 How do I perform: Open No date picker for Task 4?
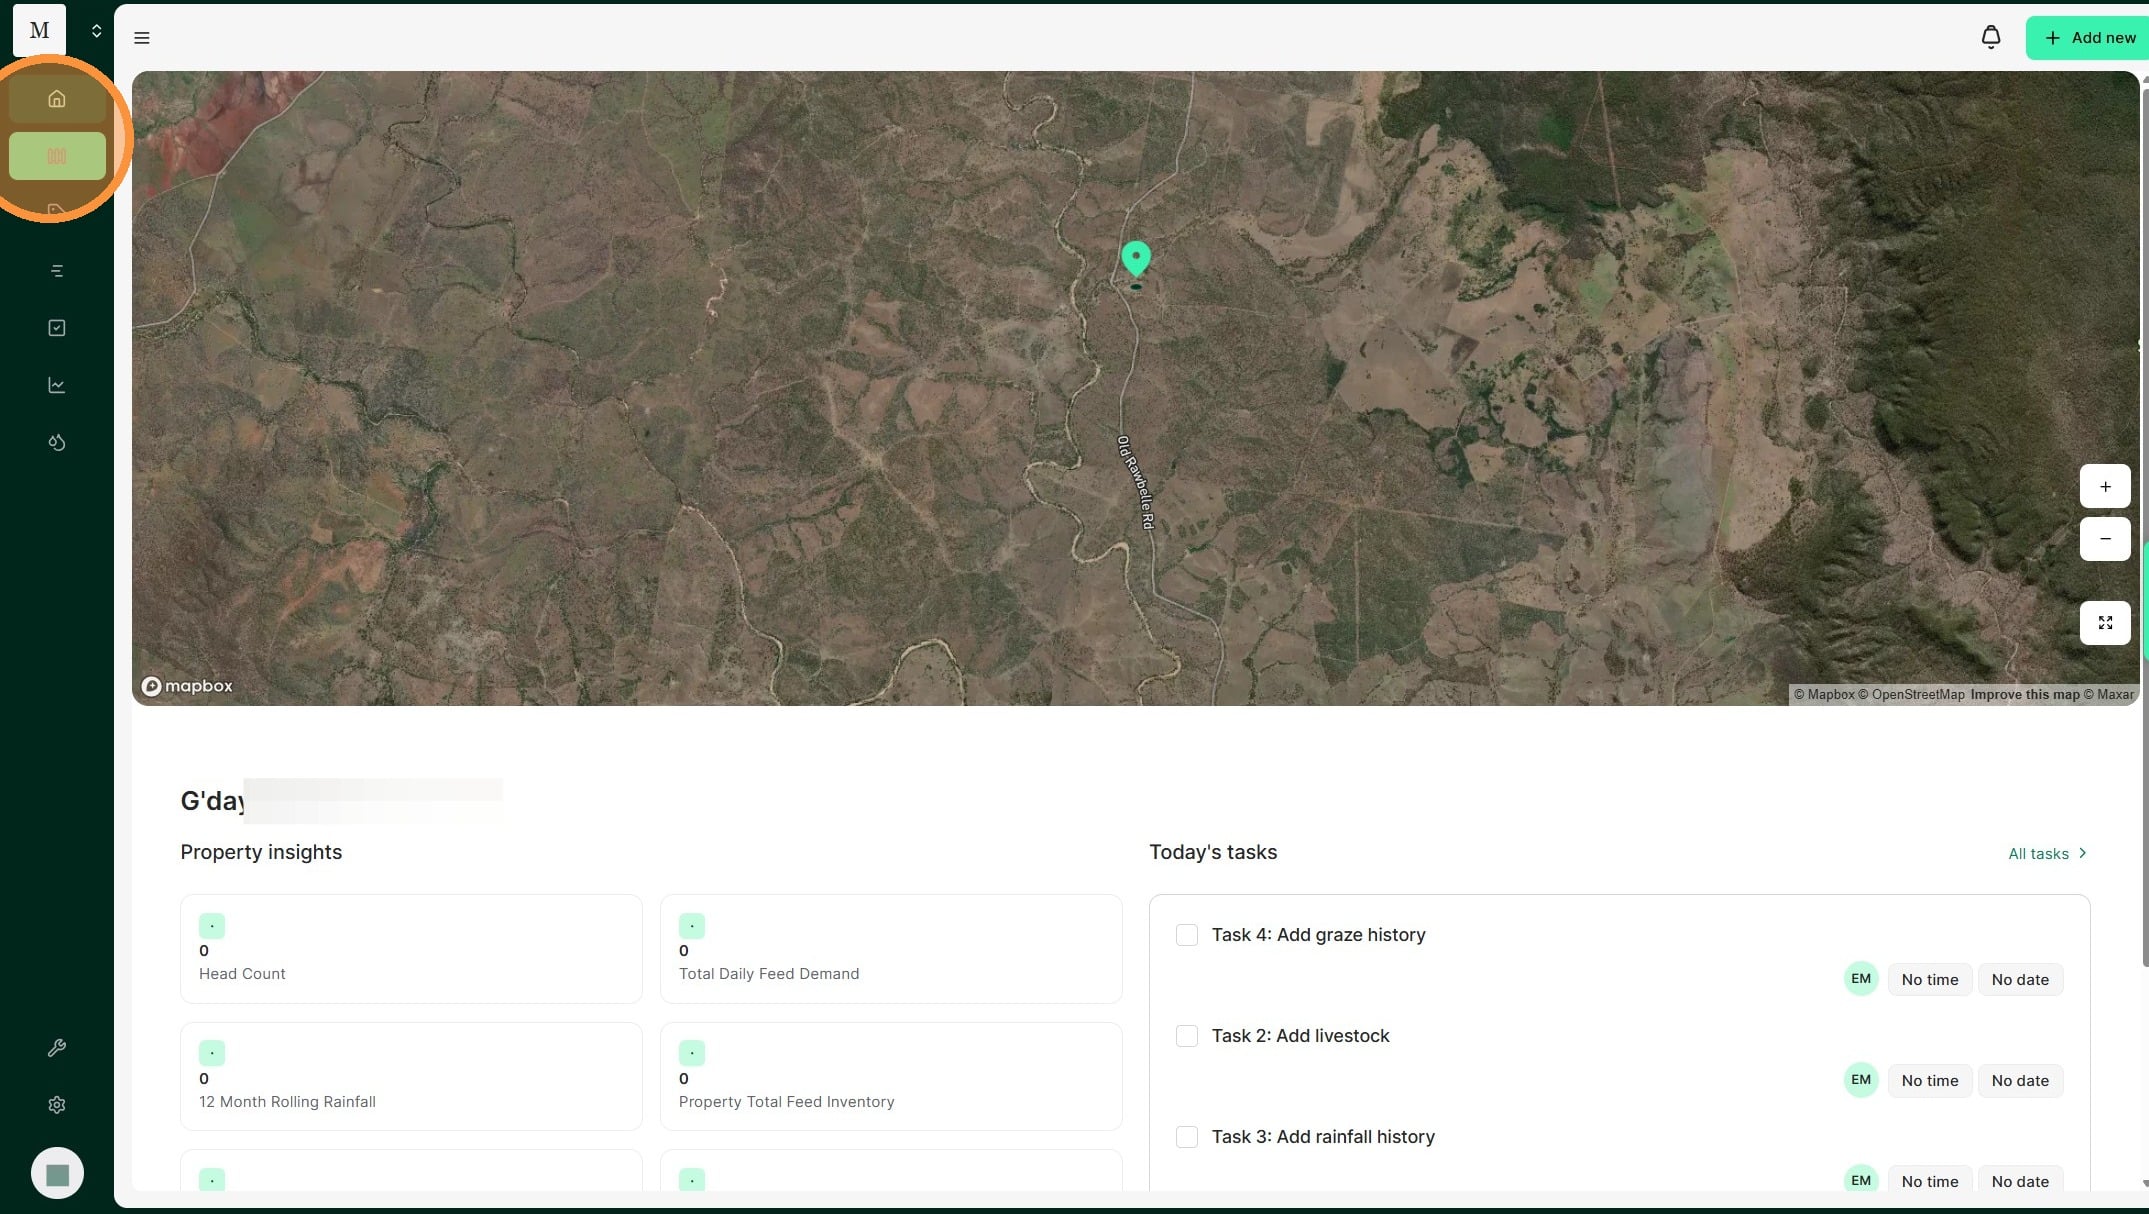(2019, 980)
